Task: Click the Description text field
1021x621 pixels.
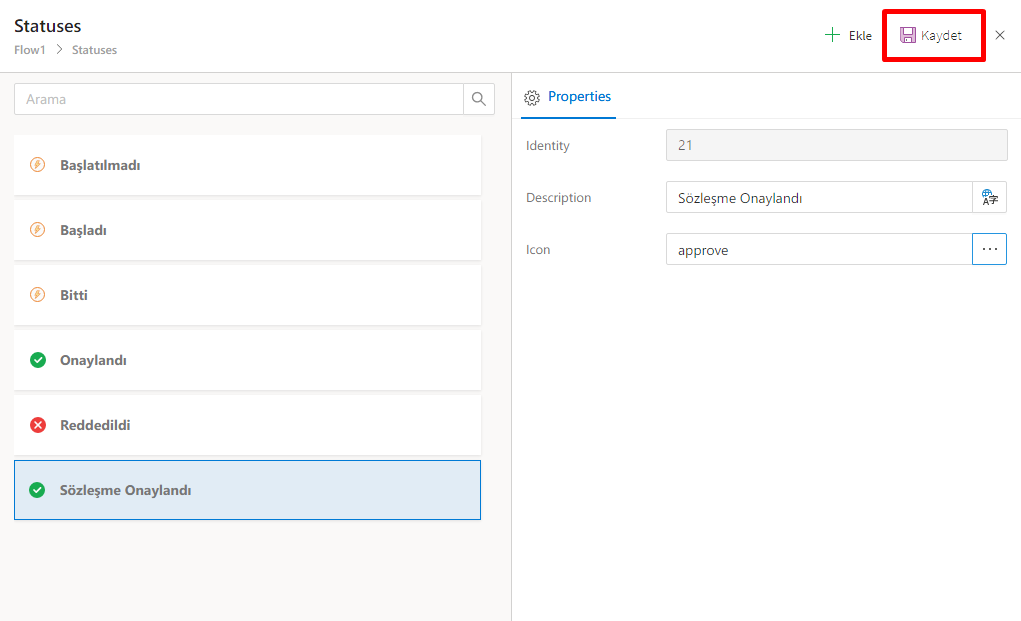Action: tap(818, 198)
